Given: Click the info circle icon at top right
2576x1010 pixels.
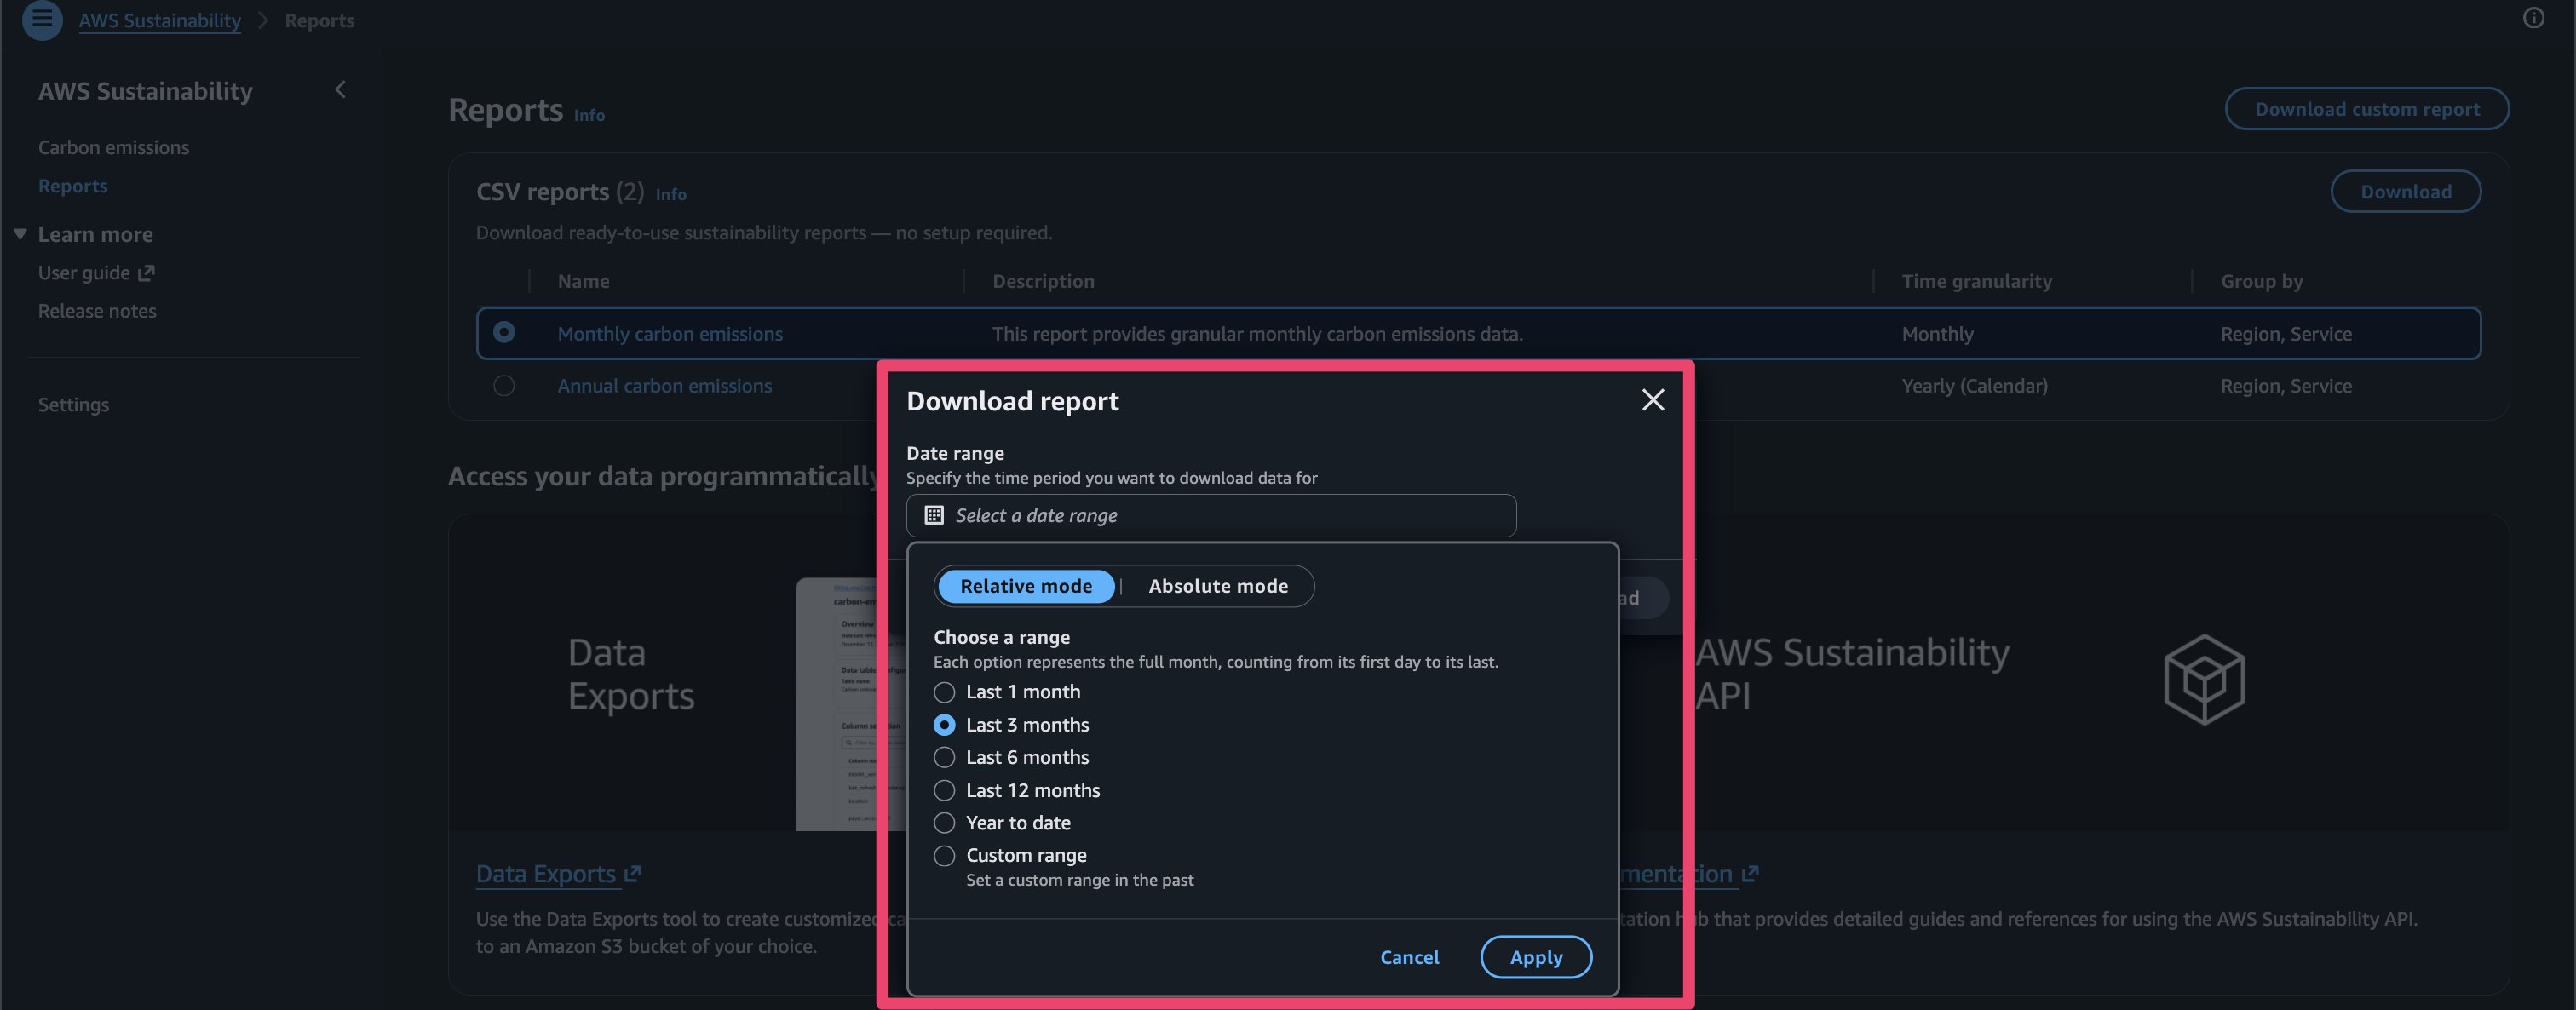Looking at the screenshot, I should point(2533,18).
